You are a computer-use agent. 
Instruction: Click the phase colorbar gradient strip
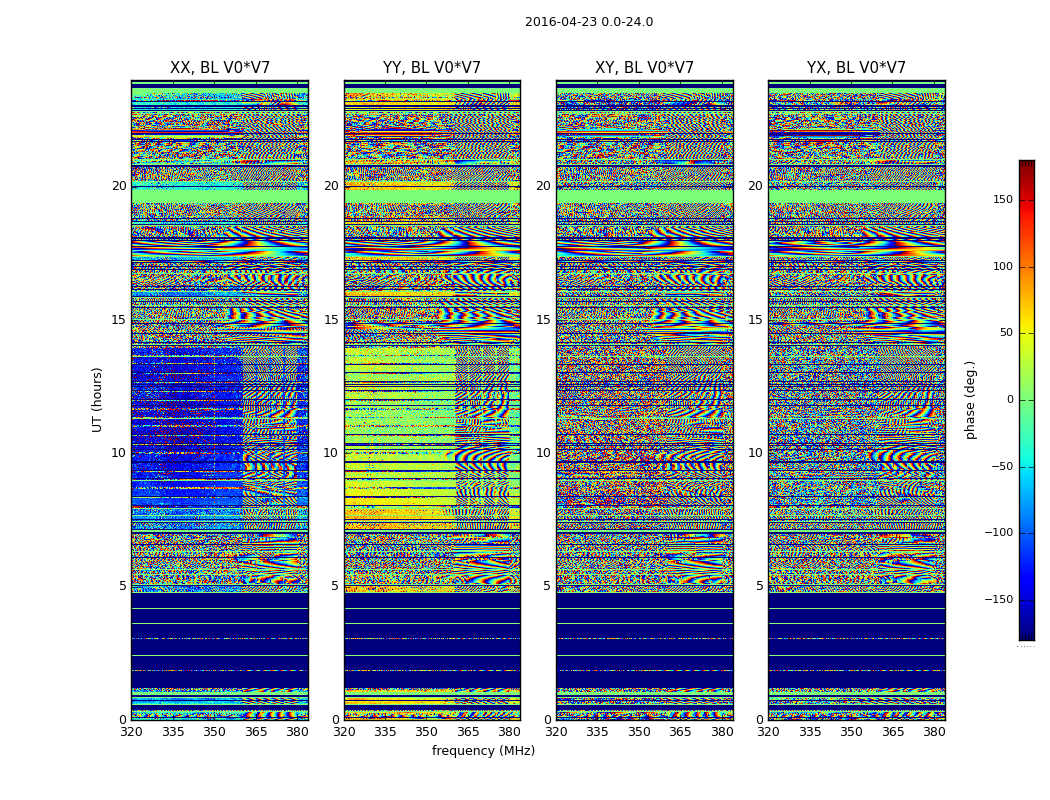[1027, 400]
